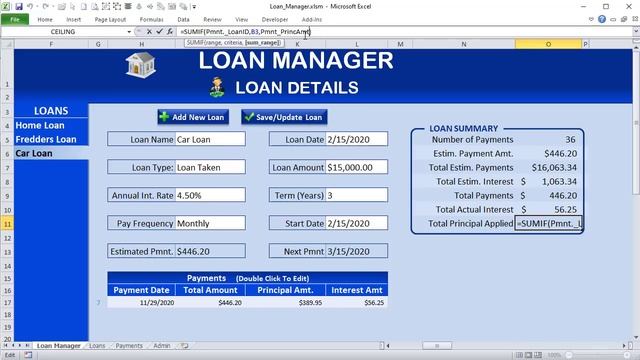Image resolution: width=640 pixels, height=360 pixels.
Task: Open the Add-Ins tab
Action: coord(312,19)
